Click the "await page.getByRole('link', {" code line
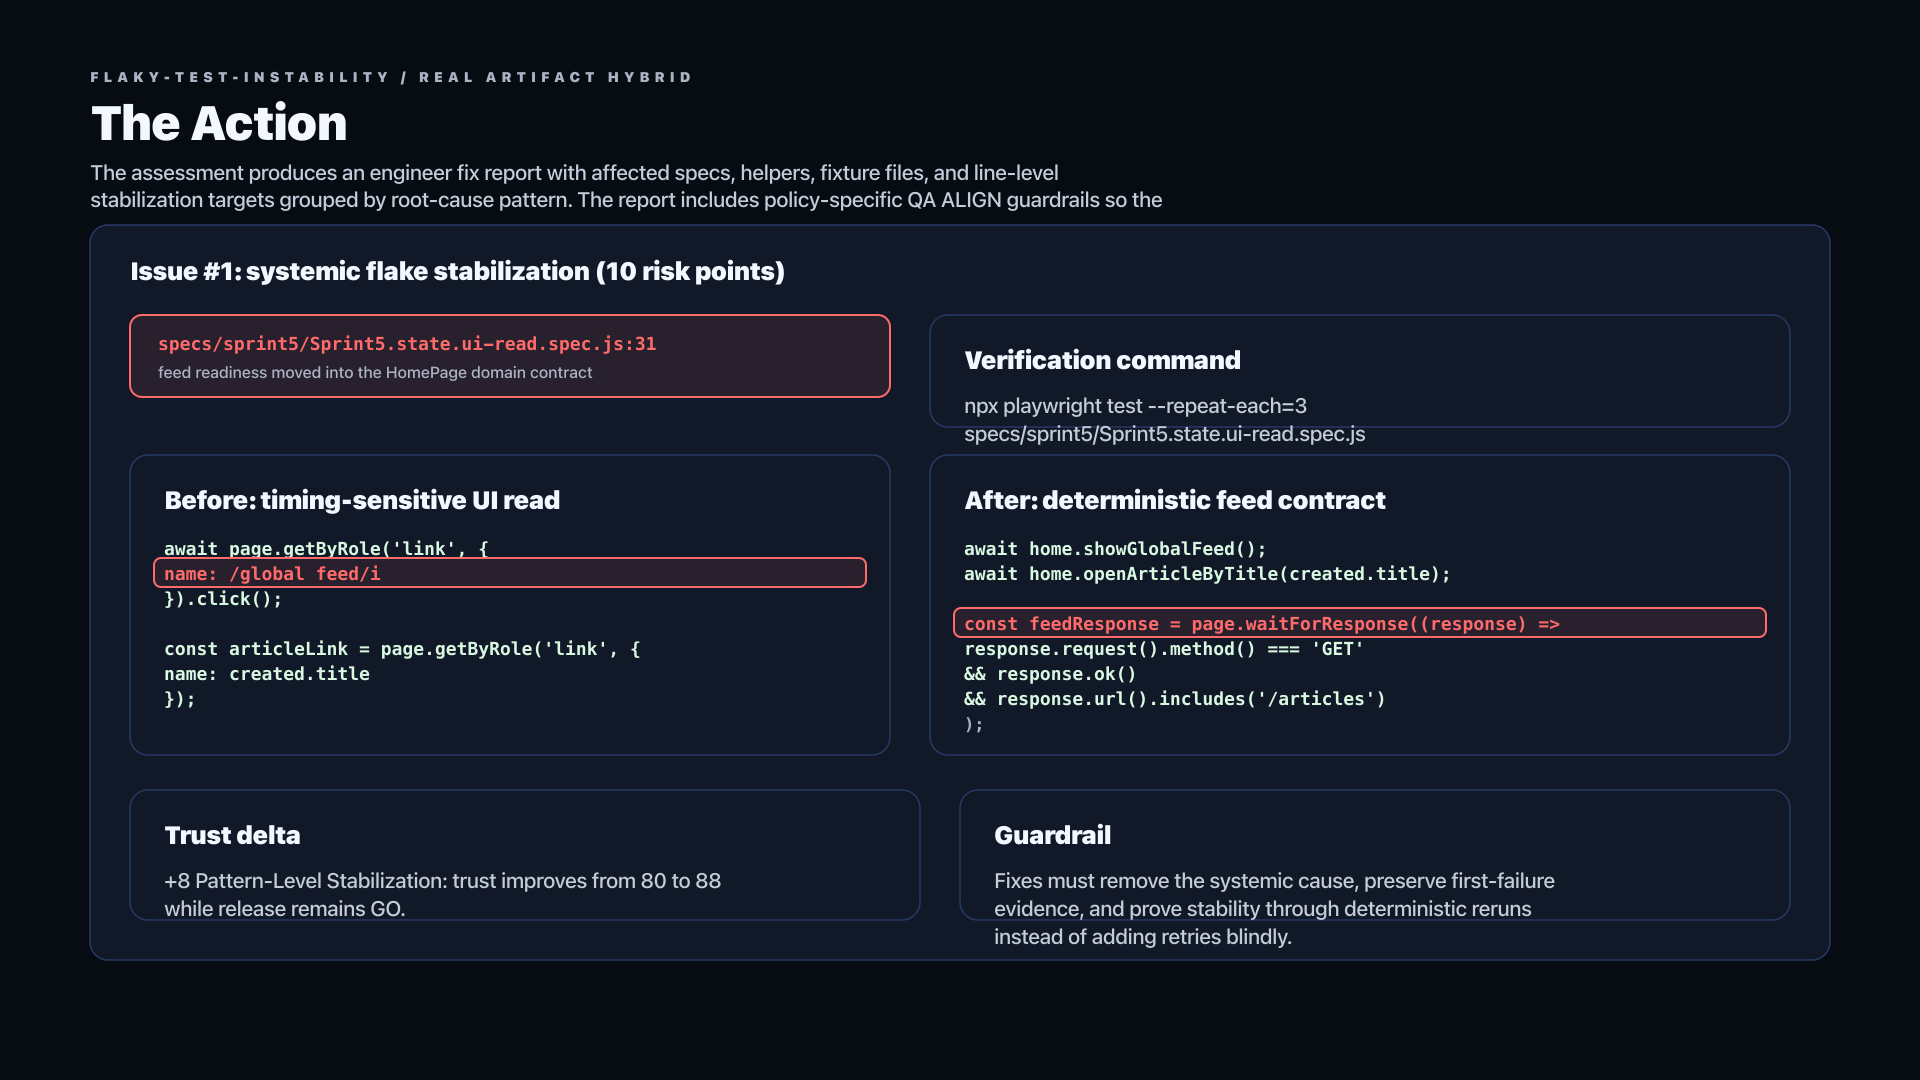1920x1080 pixels. (326, 548)
